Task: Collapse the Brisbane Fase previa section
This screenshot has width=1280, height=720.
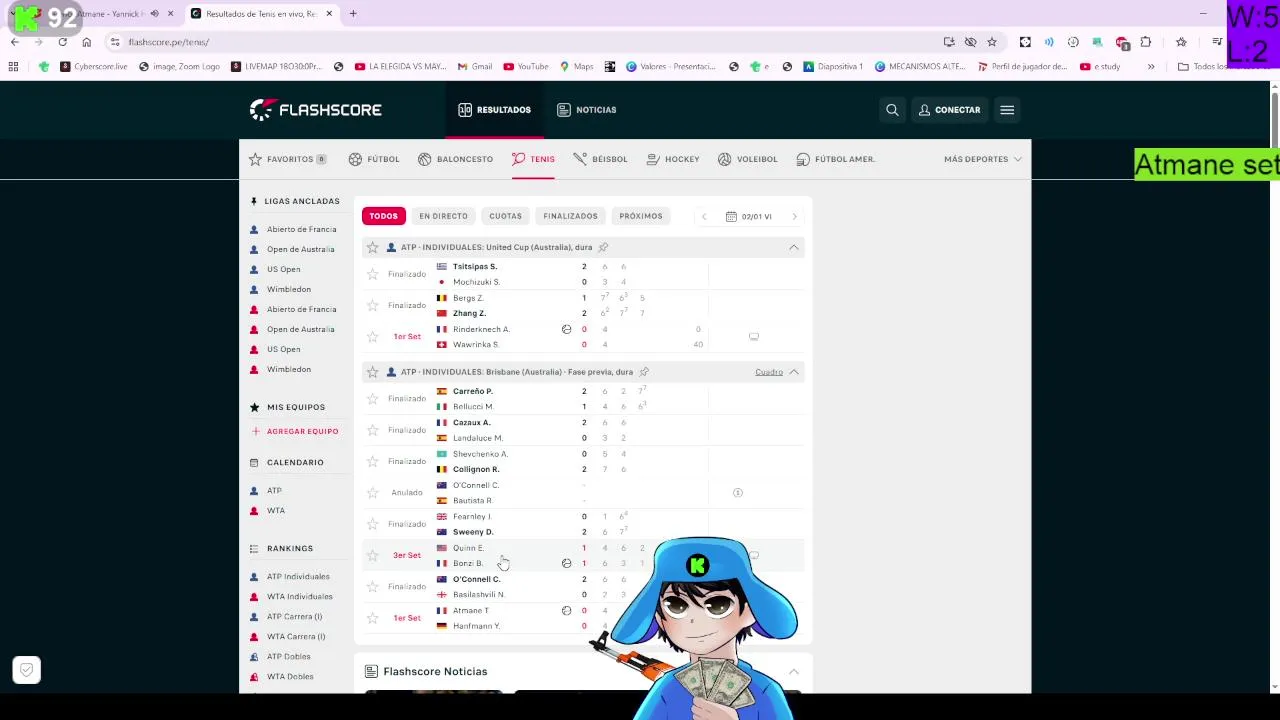Action: click(794, 372)
